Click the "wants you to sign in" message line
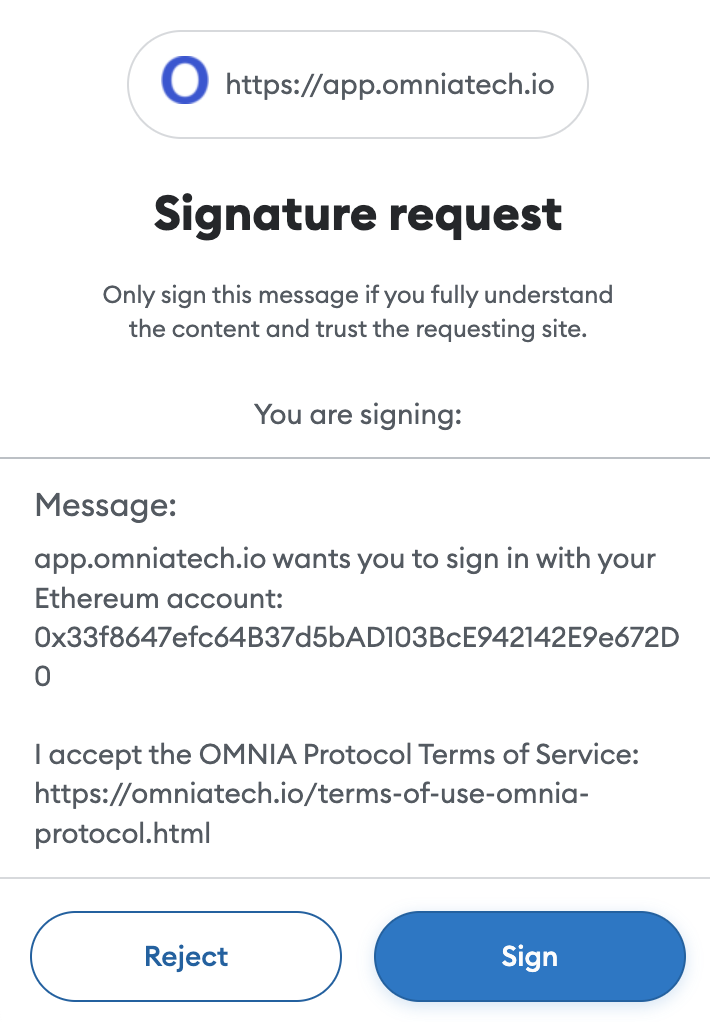 345,559
